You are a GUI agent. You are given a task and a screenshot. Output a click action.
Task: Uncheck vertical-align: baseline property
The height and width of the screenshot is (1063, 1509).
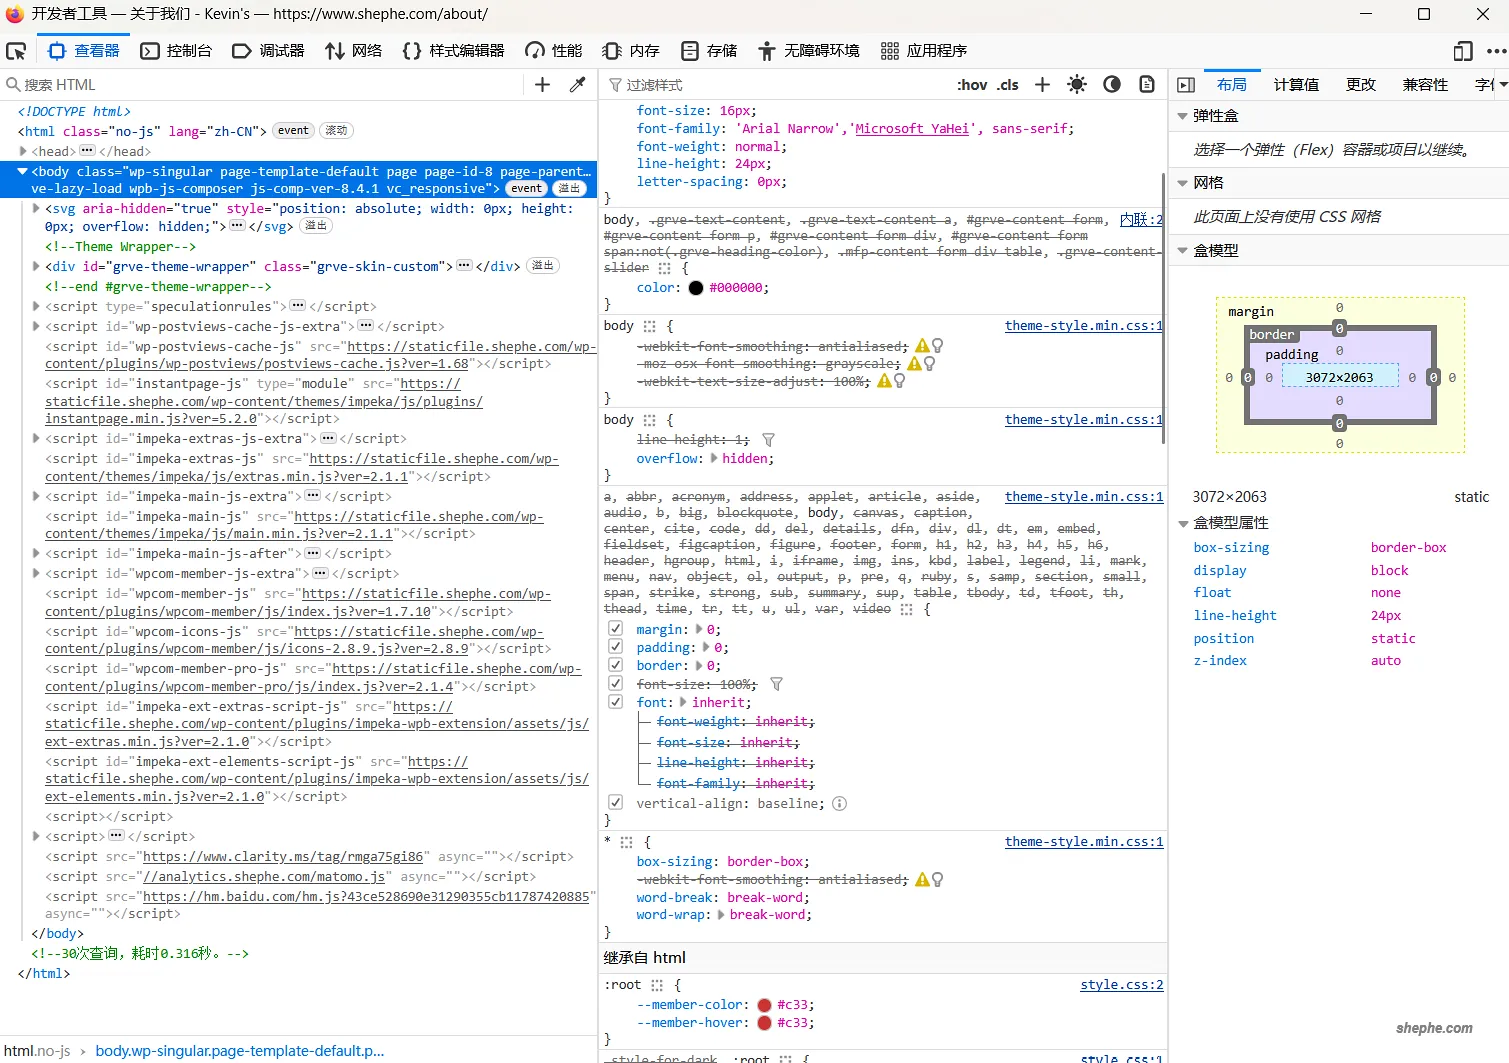point(615,801)
